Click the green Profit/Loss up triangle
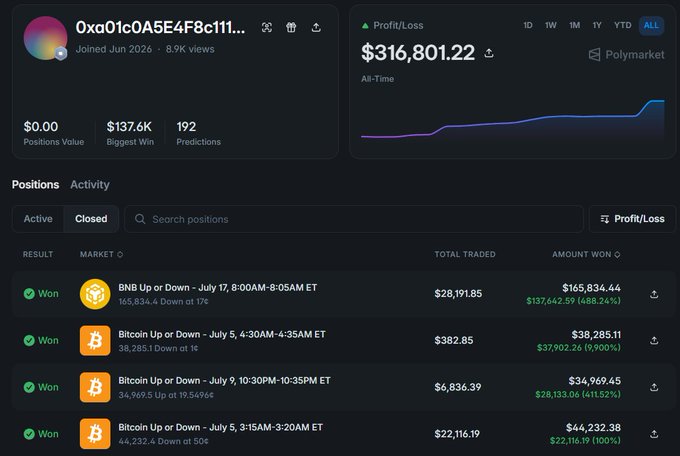The height and width of the screenshot is (456, 680). coord(365,26)
